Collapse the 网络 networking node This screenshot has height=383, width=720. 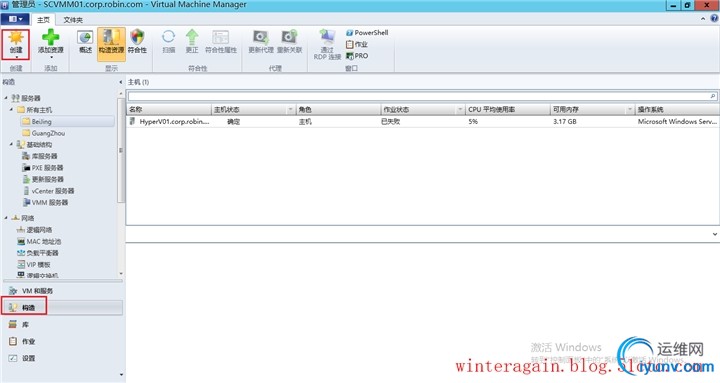pyautogui.click(x=6, y=218)
